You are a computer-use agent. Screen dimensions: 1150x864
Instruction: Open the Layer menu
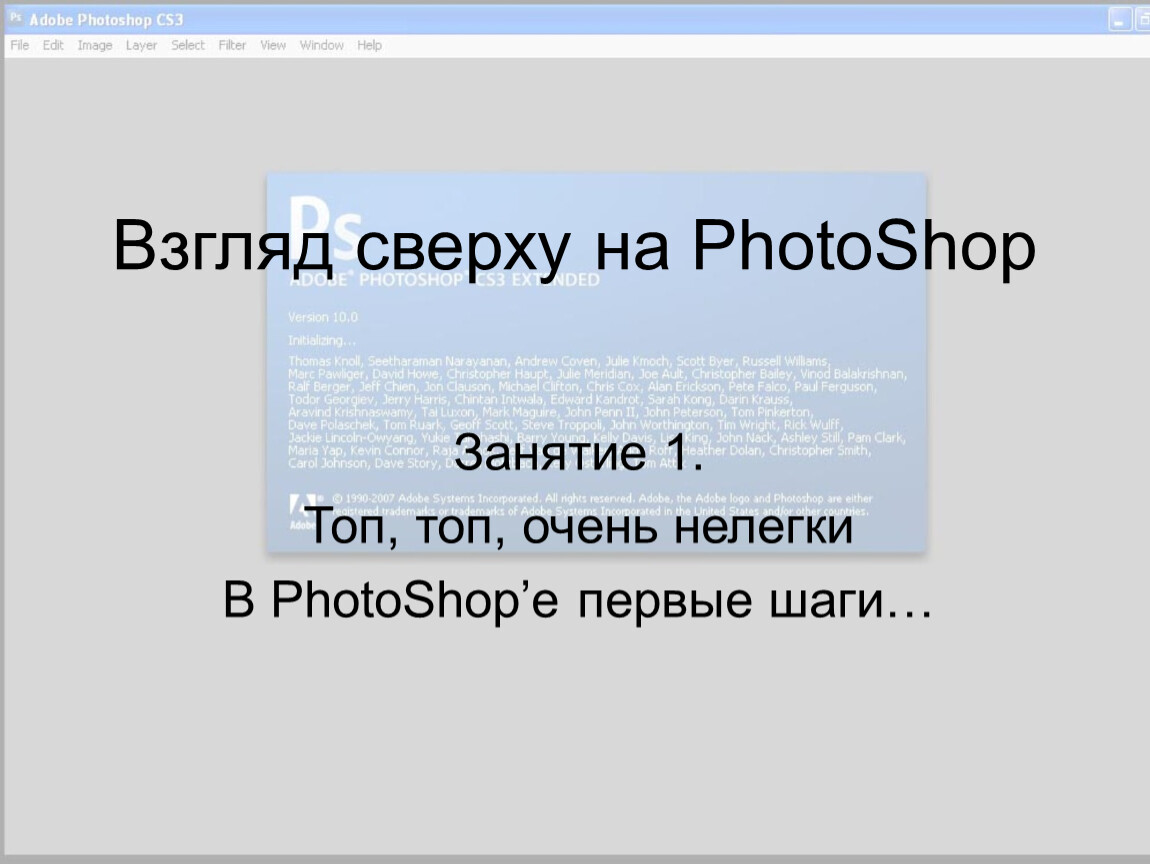tap(141, 45)
